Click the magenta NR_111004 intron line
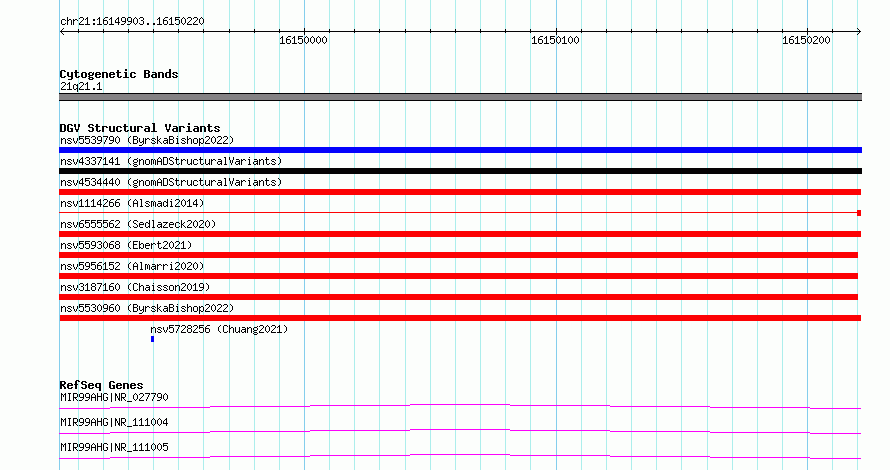 (x=460, y=431)
